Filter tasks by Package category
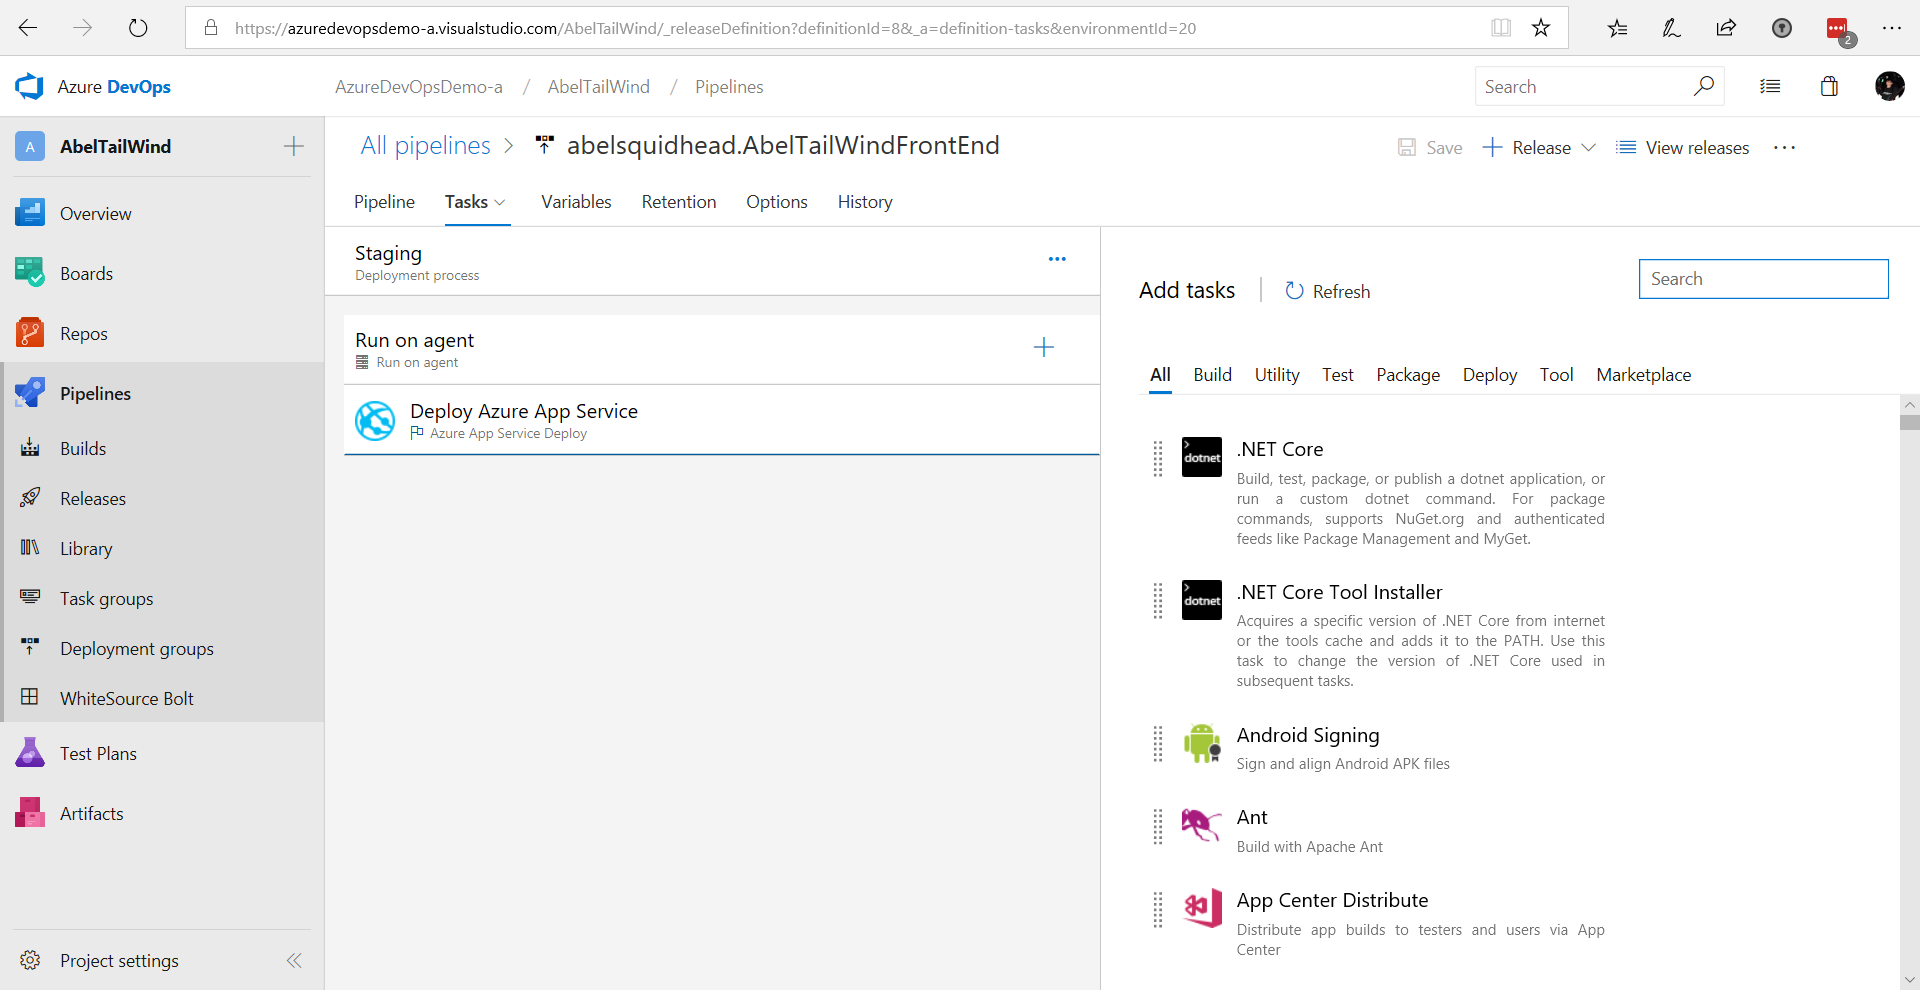Image resolution: width=1920 pixels, height=990 pixels. (x=1408, y=375)
